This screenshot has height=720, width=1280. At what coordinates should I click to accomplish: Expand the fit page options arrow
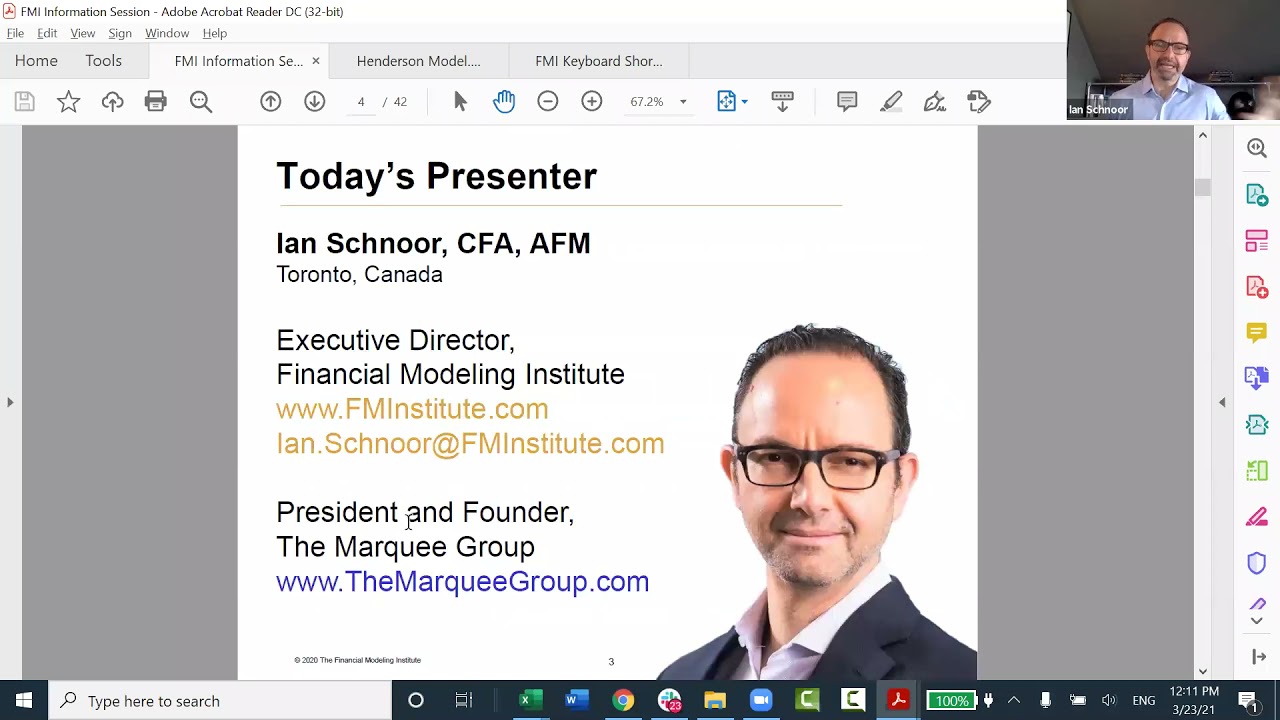[744, 102]
